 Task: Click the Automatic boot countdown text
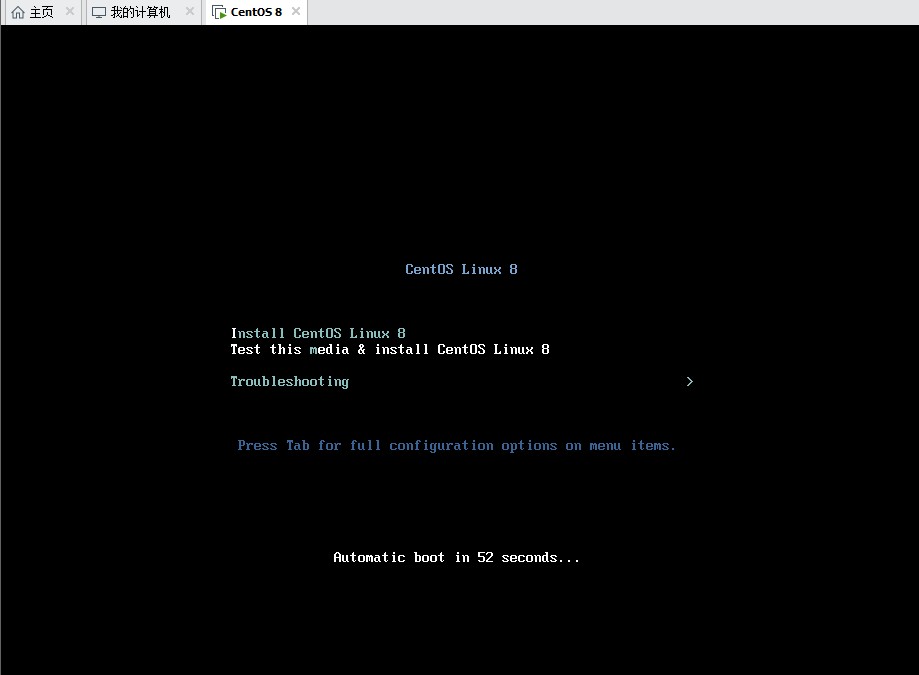[457, 557]
